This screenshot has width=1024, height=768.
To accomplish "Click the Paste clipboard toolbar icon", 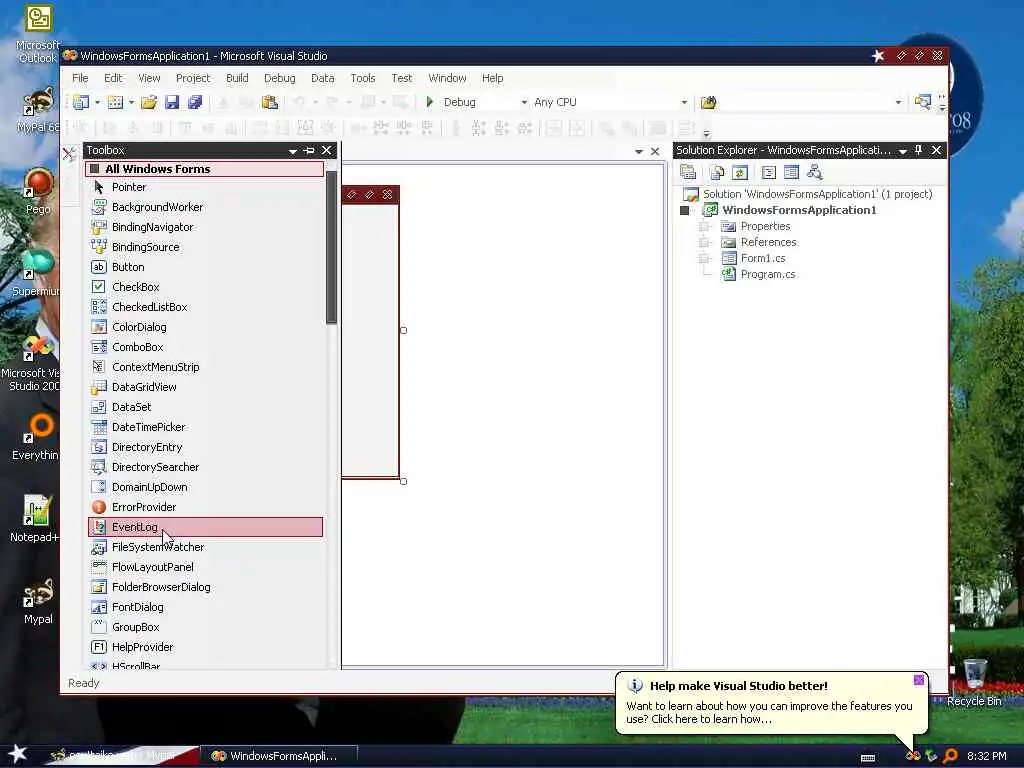I will (269, 102).
